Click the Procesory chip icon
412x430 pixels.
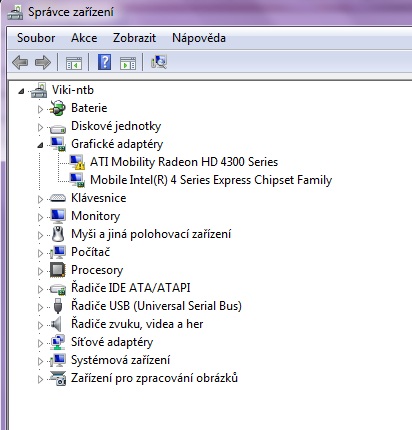pyautogui.click(x=58, y=270)
